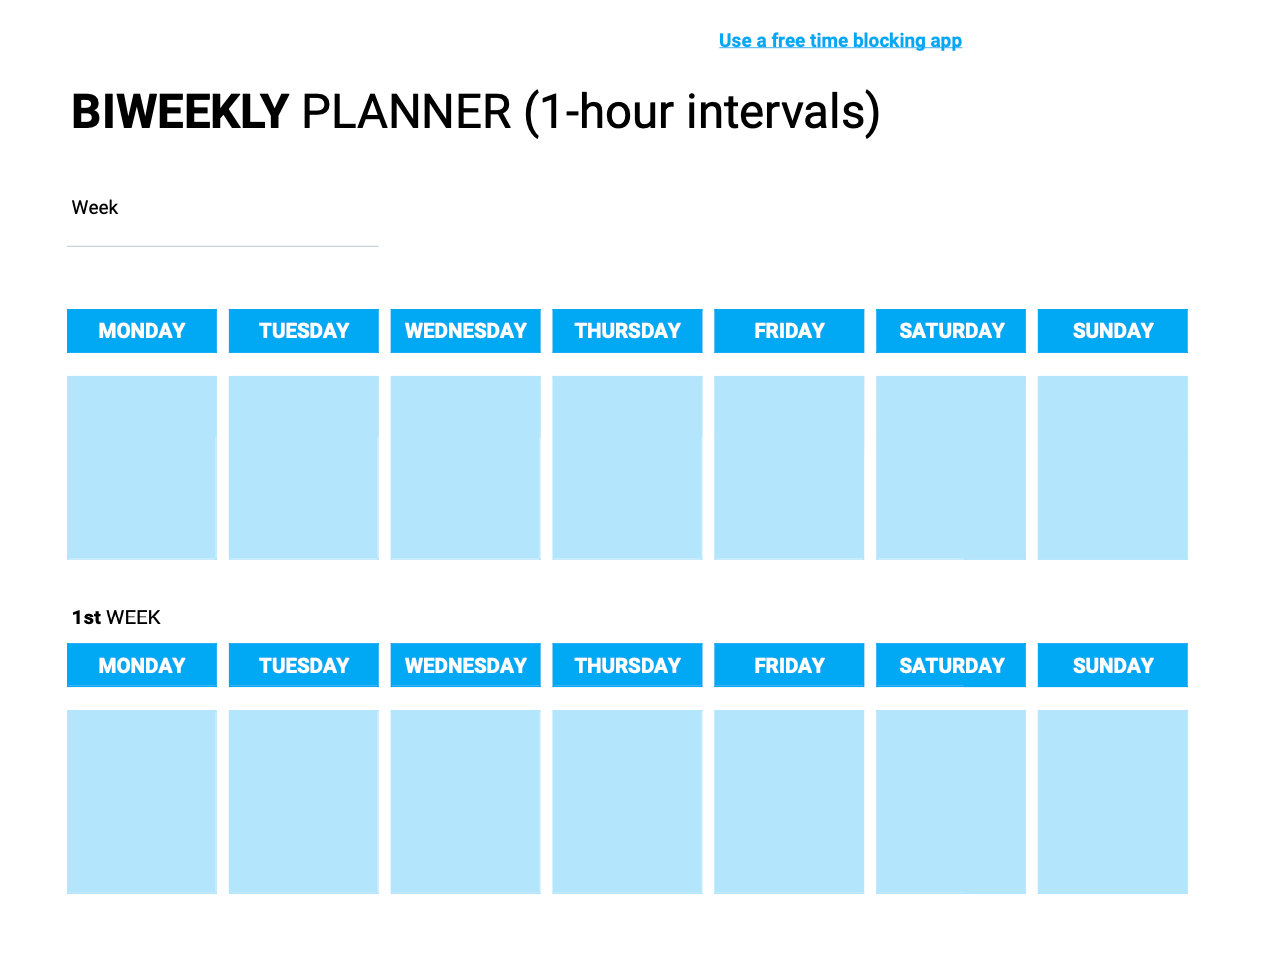Select the THURSDAY header under 1st WEEK
Screen dimensions: 1276x966
pyautogui.click(x=627, y=665)
